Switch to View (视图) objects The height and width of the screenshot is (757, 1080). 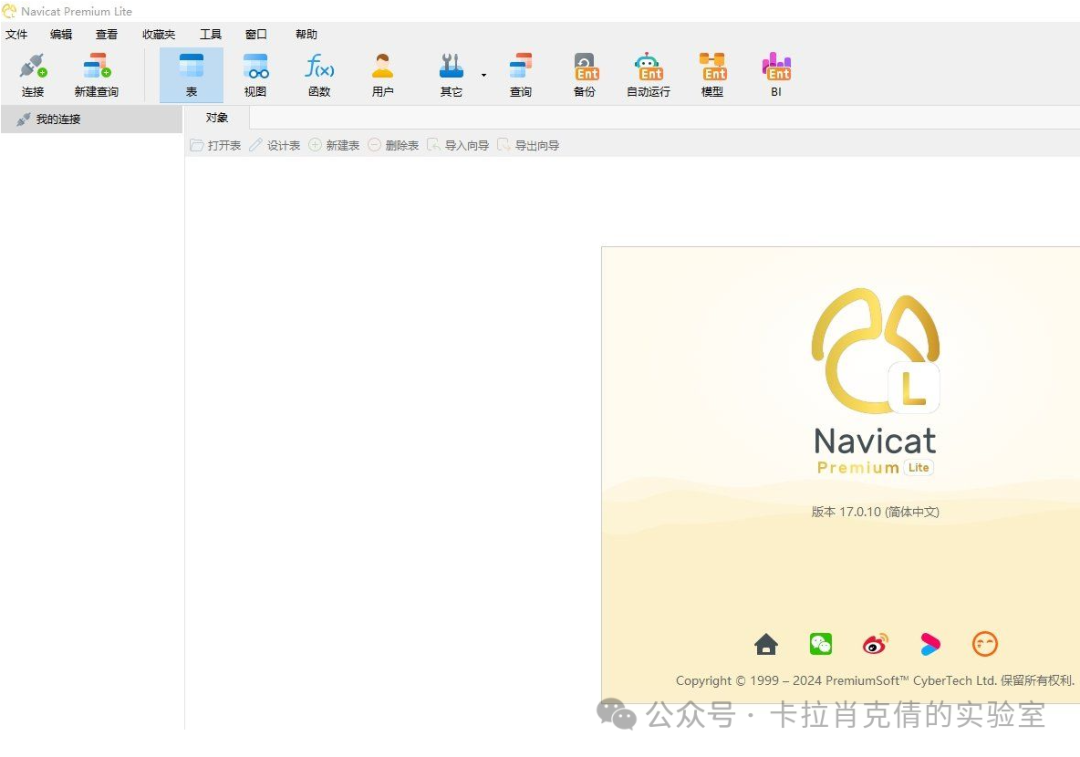coord(255,75)
